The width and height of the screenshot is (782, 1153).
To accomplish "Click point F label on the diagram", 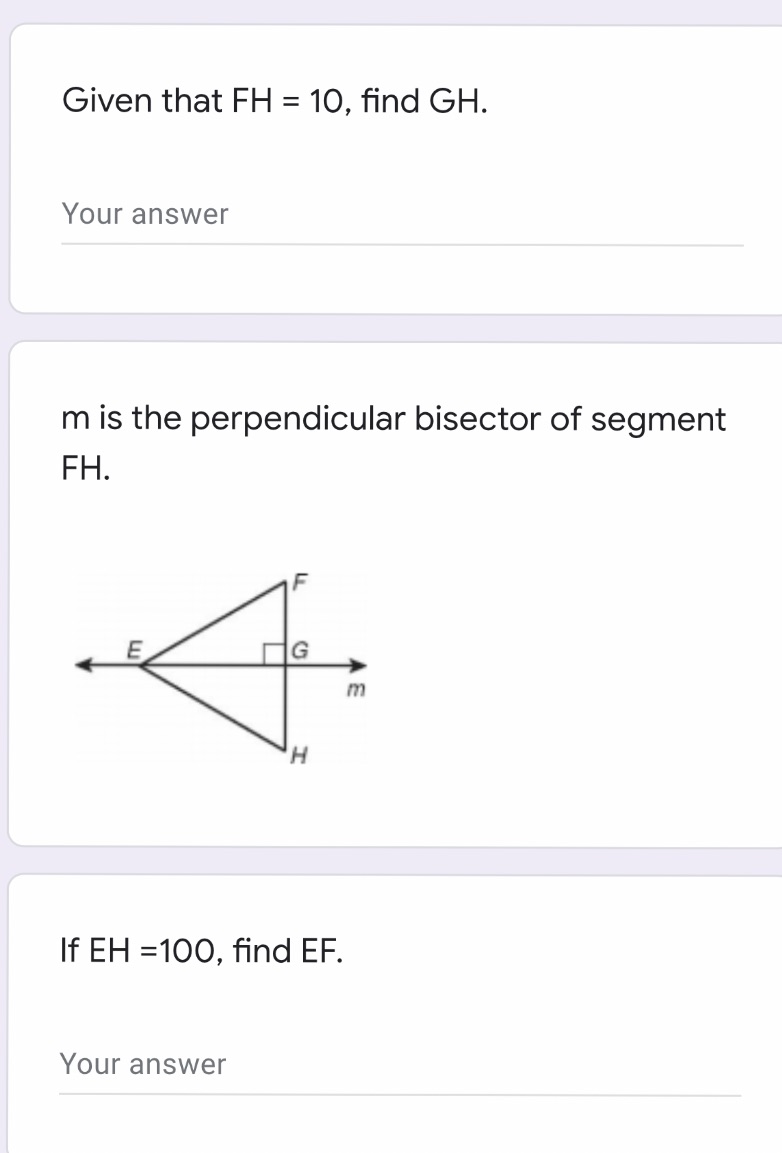I will click(299, 580).
